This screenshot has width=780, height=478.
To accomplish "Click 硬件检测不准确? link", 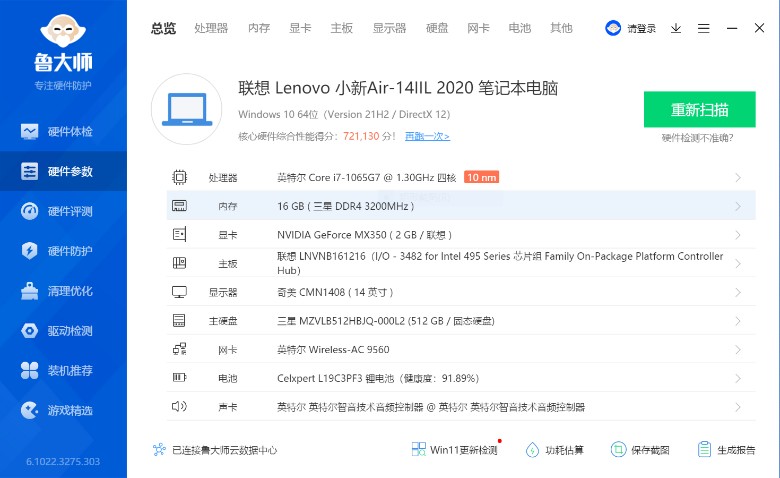I will [697, 138].
